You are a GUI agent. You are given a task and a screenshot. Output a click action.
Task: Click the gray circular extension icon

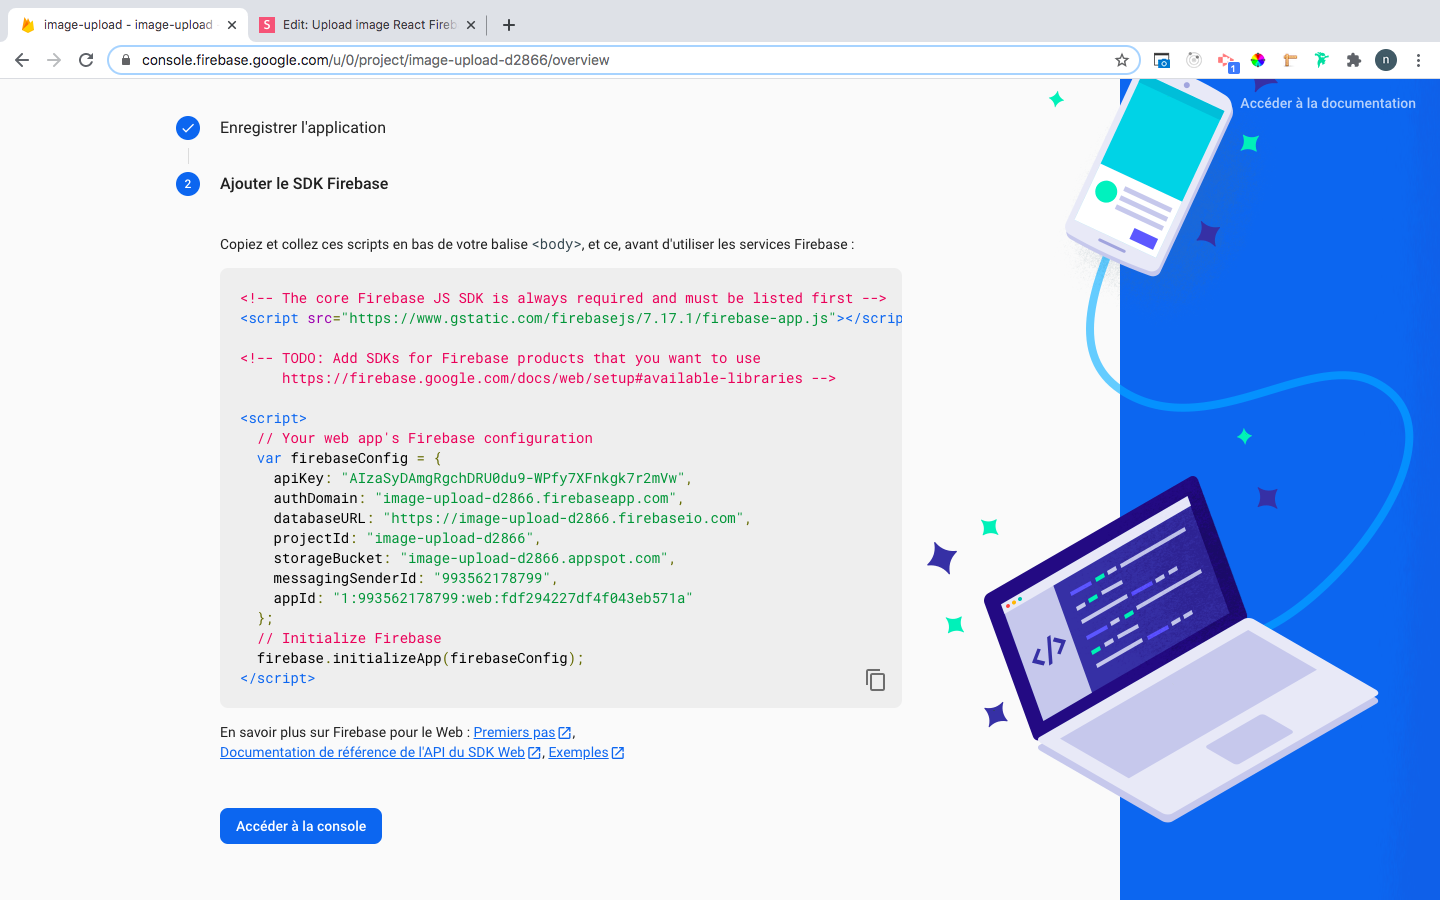click(1194, 60)
